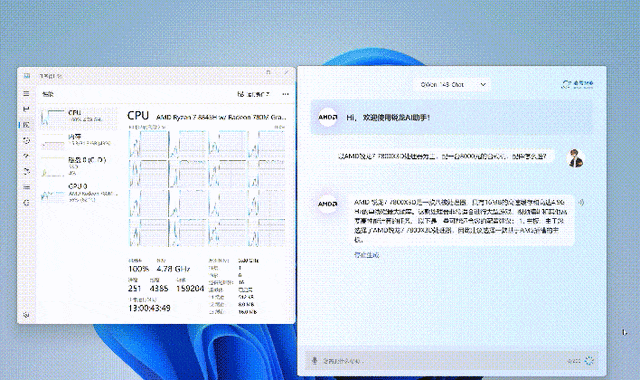Open Task Manager settings gear icon

click(x=26, y=315)
